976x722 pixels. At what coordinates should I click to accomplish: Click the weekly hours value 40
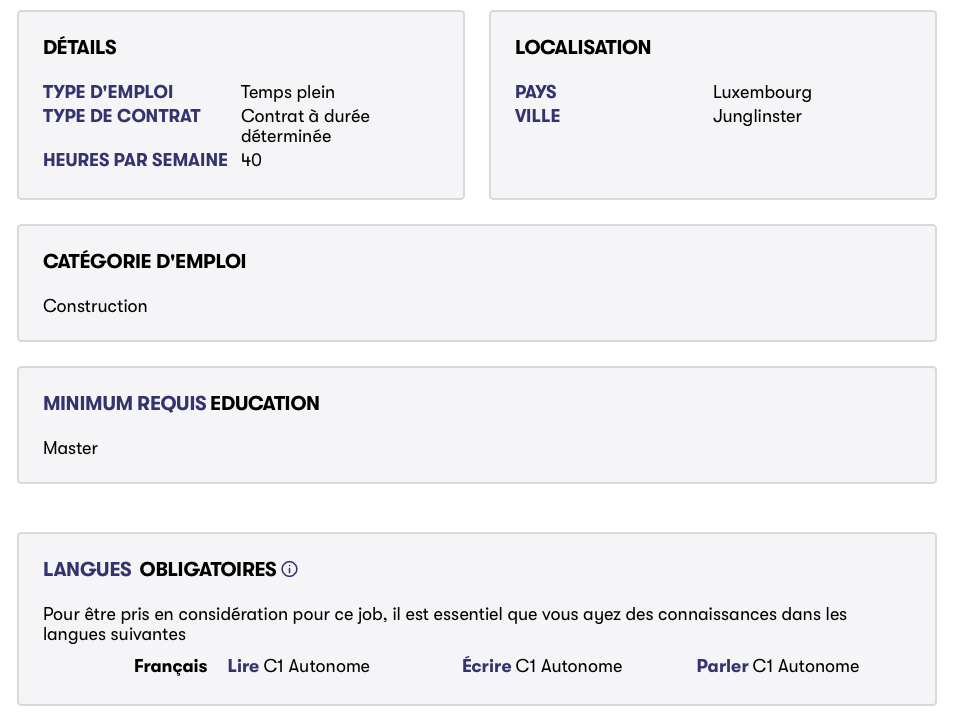251,160
